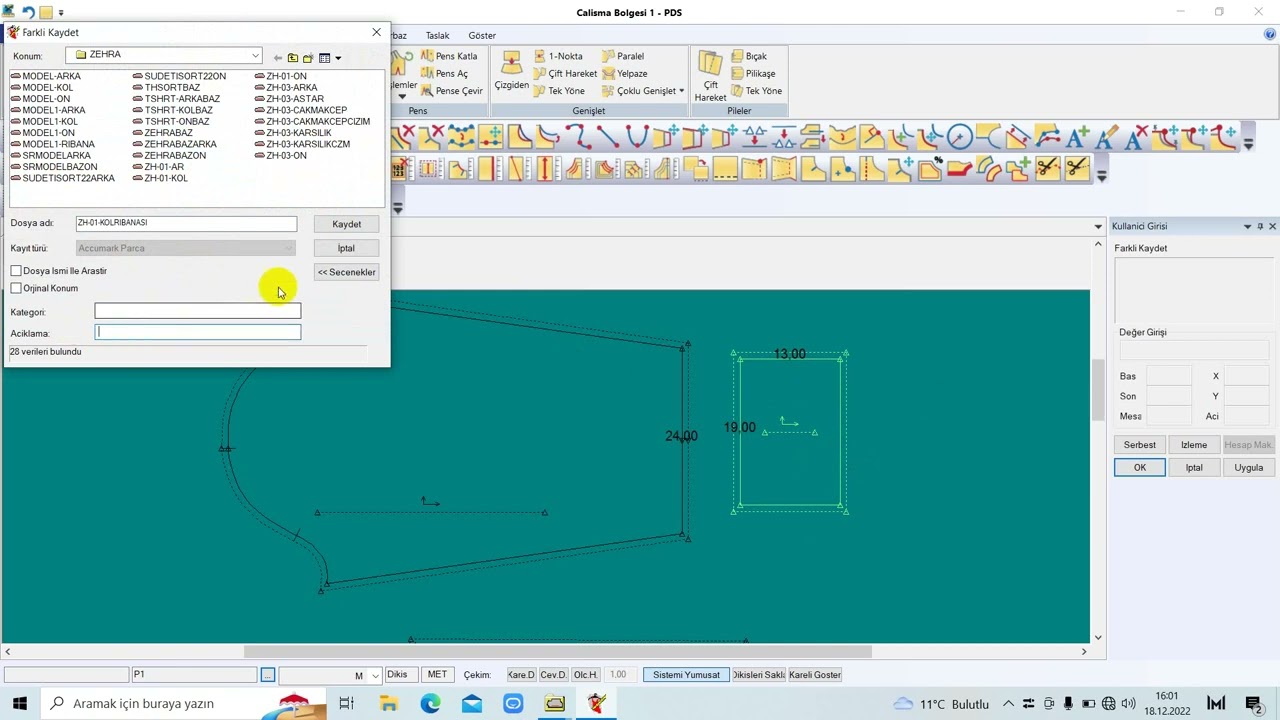Click the horizontal scrollbar under the drawing area
1280x720 pixels.
557,652
